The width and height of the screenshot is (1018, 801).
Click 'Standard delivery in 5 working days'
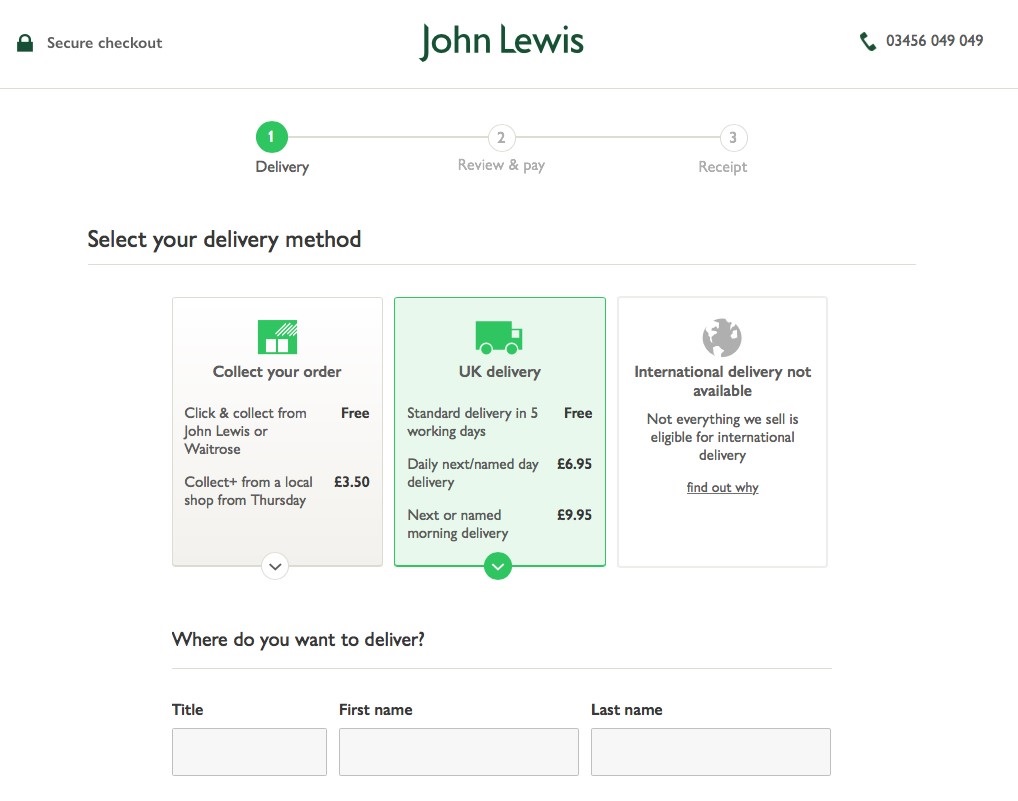pos(472,422)
